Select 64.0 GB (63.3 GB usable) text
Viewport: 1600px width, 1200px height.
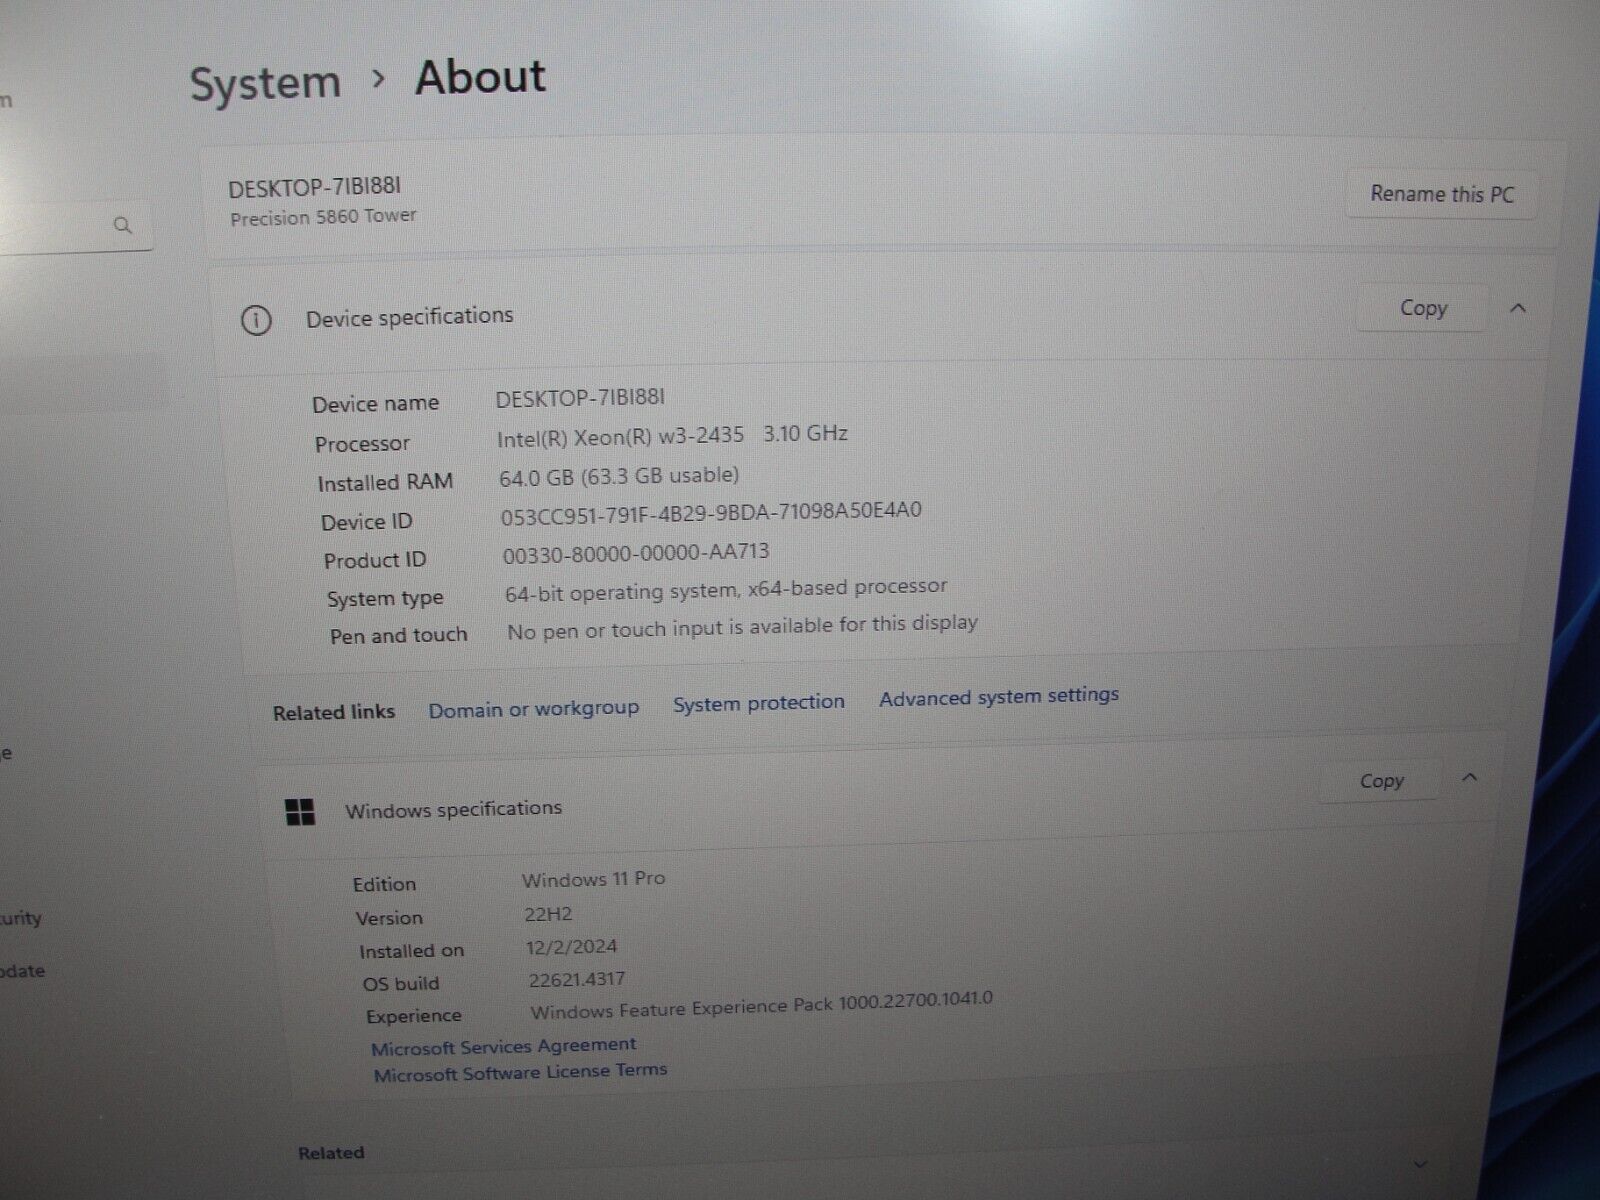pyautogui.click(x=619, y=476)
